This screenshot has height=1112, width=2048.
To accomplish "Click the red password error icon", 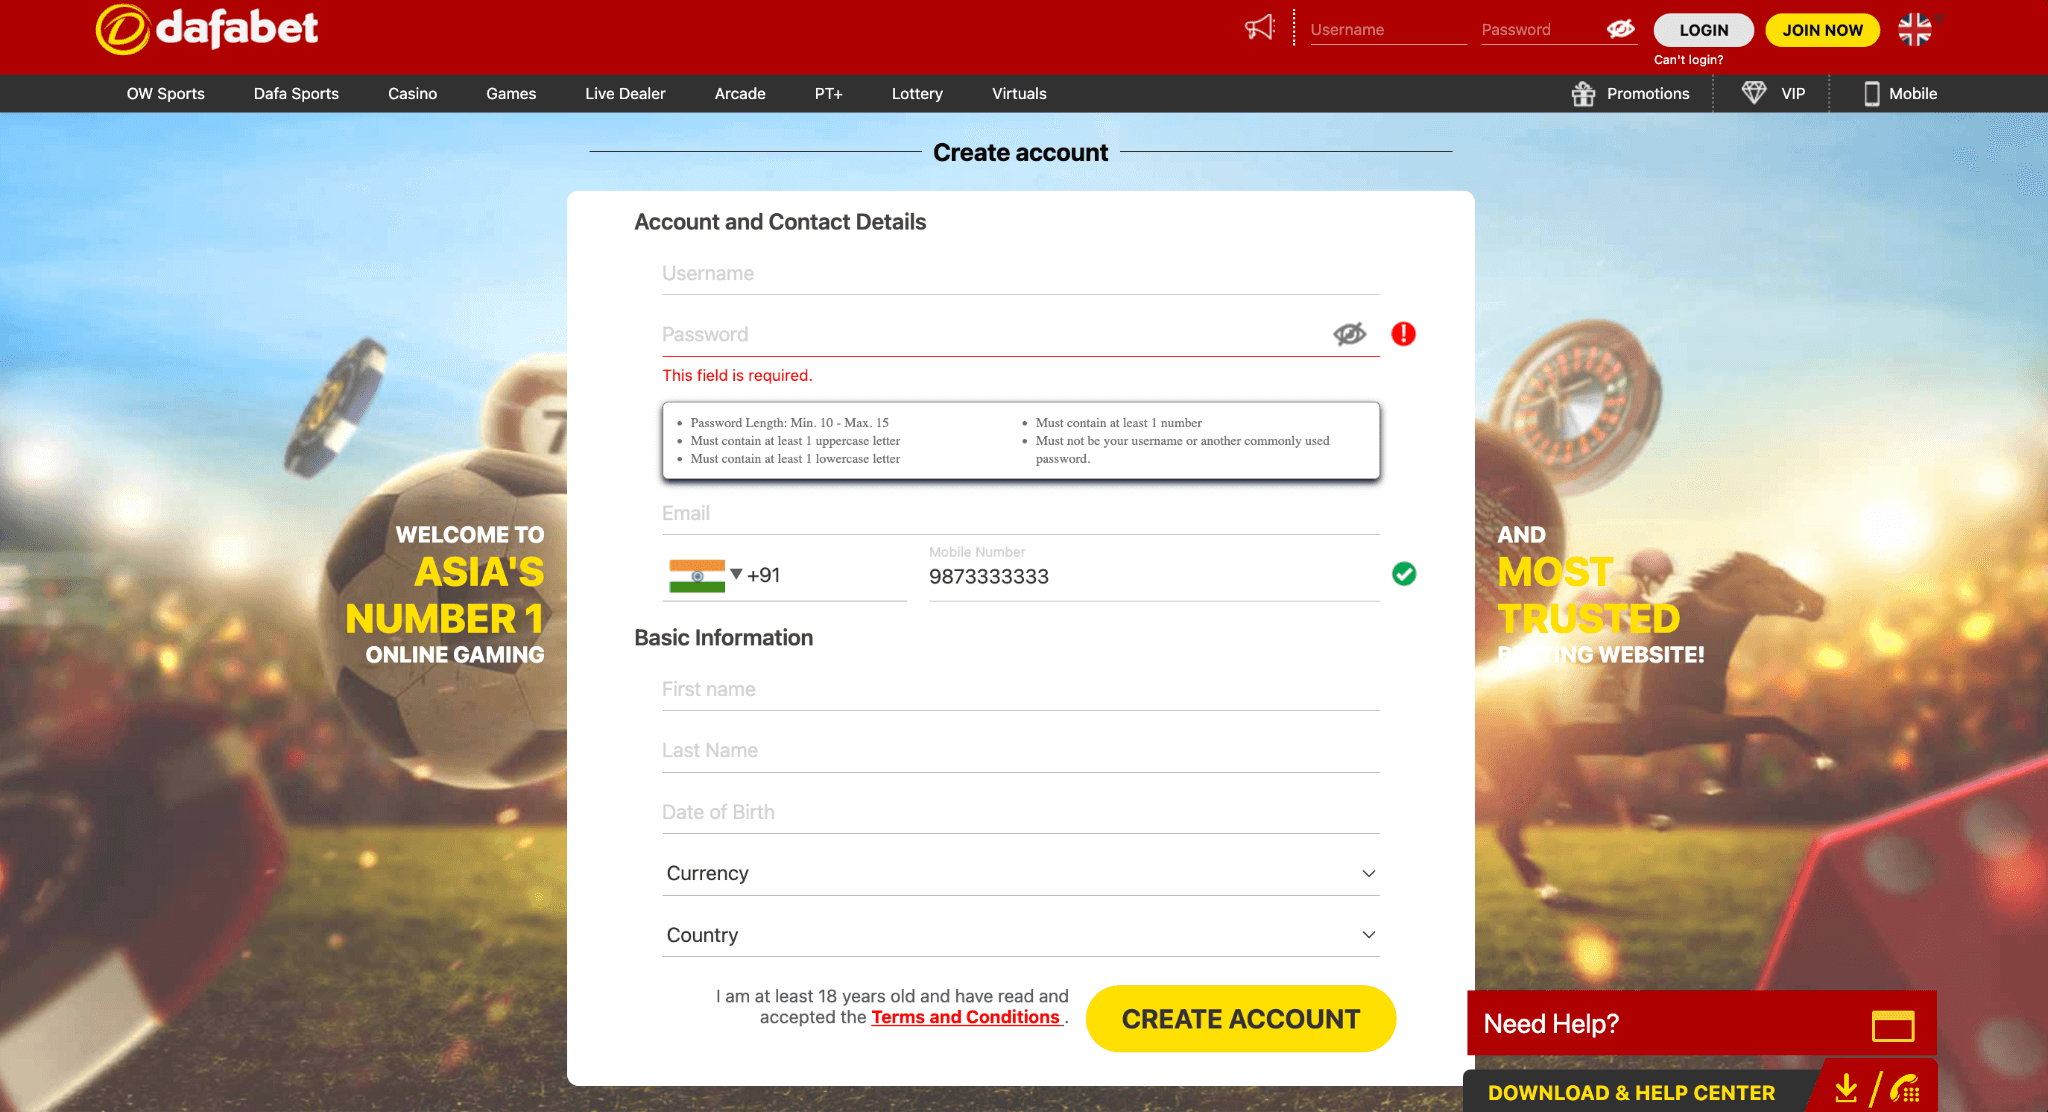I will tap(1404, 334).
